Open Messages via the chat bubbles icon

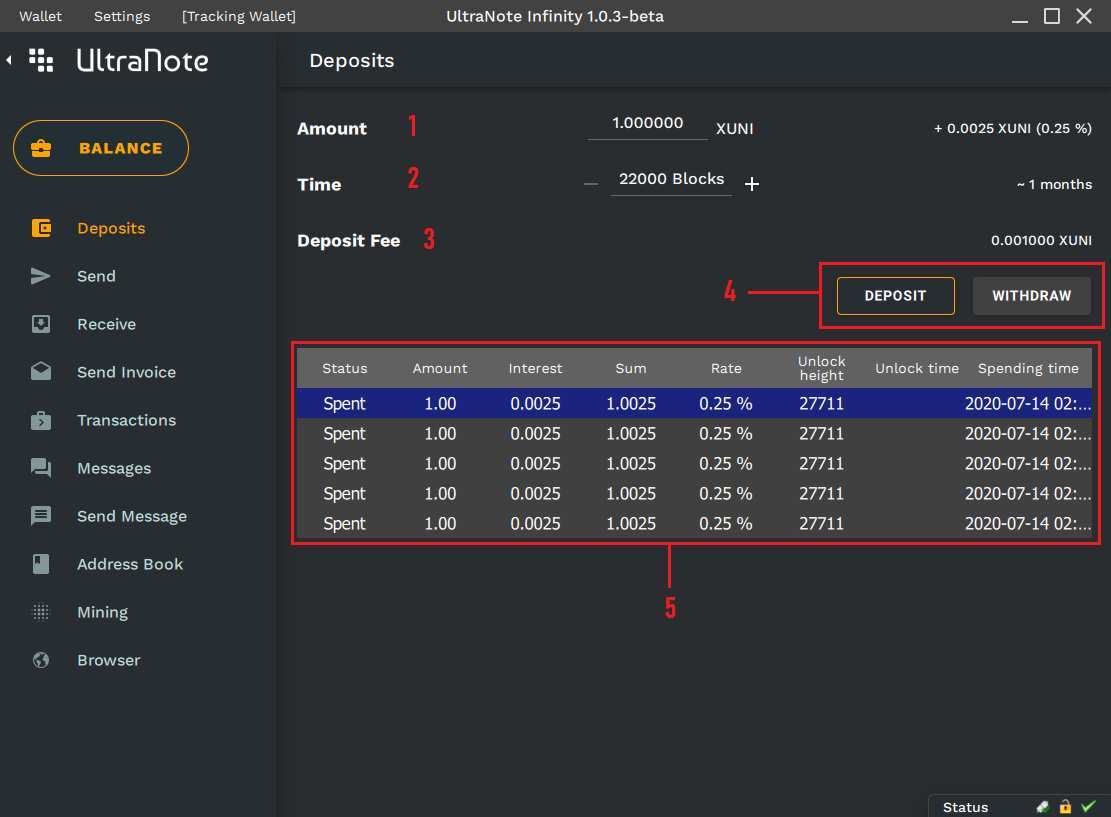pos(41,468)
